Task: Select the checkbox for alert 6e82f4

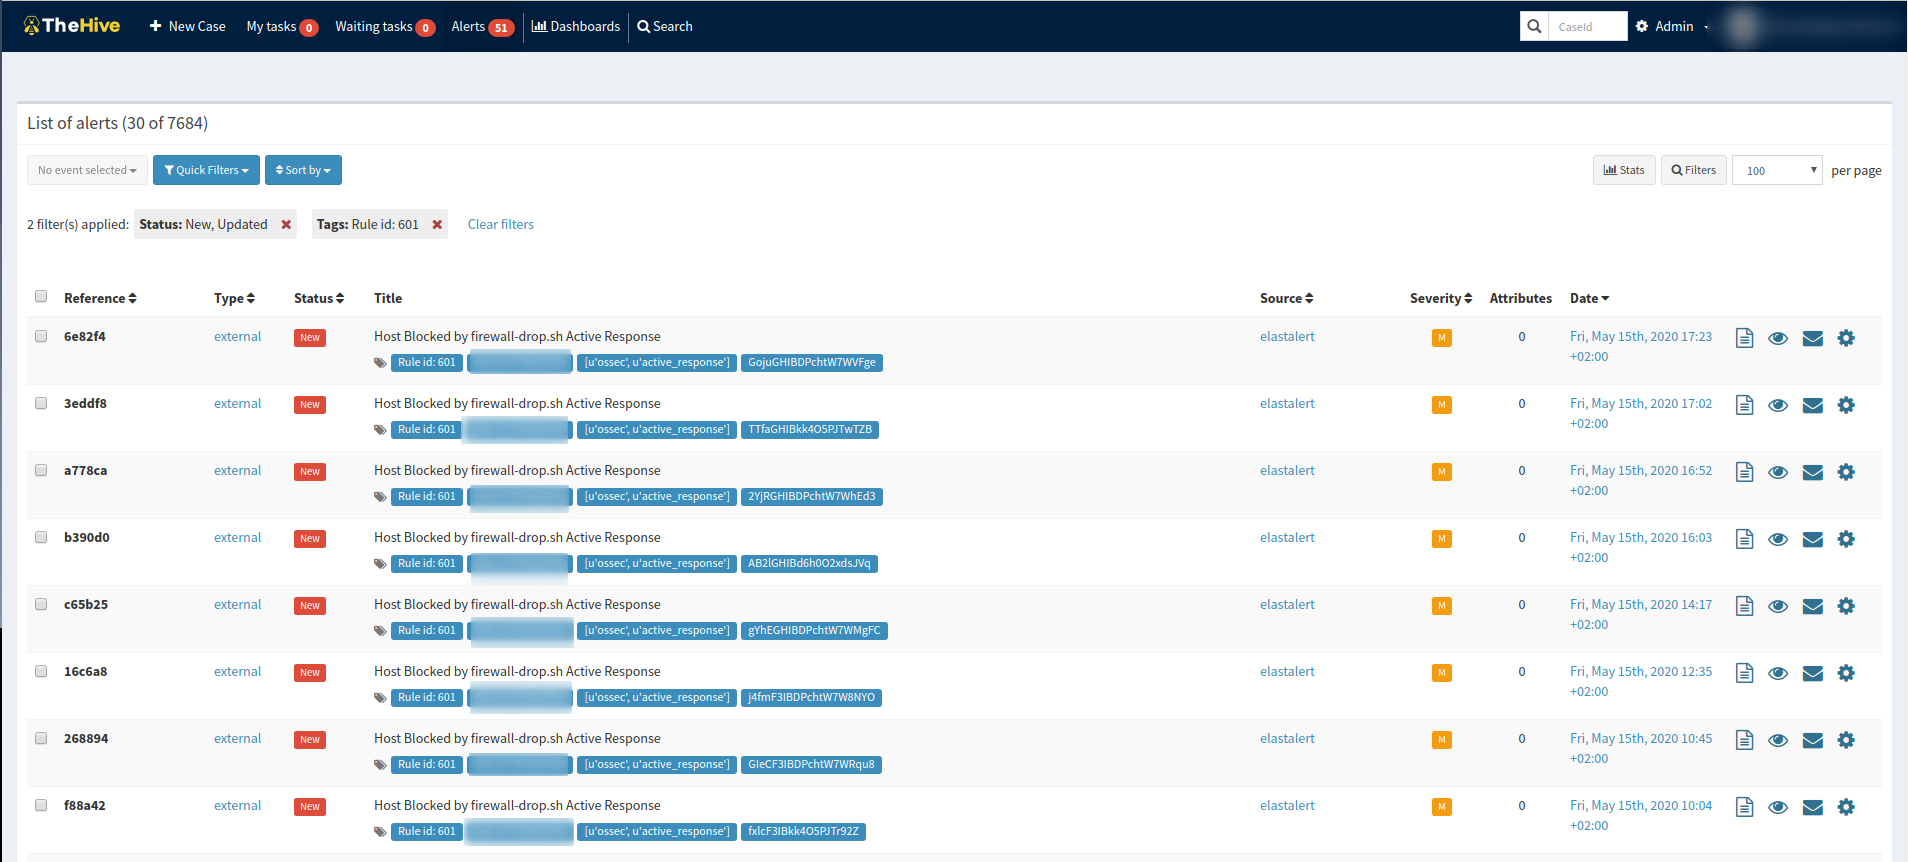Action: click(41, 336)
